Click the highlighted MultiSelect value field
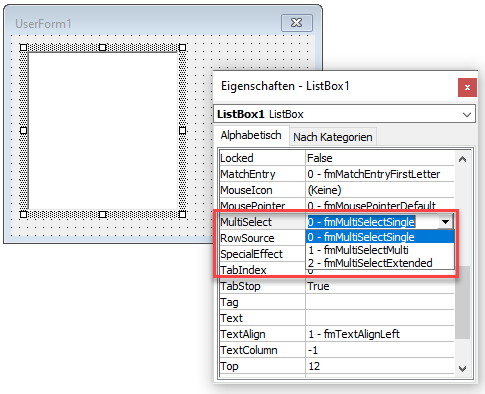This screenshot has width=485, height=394. 361,222
